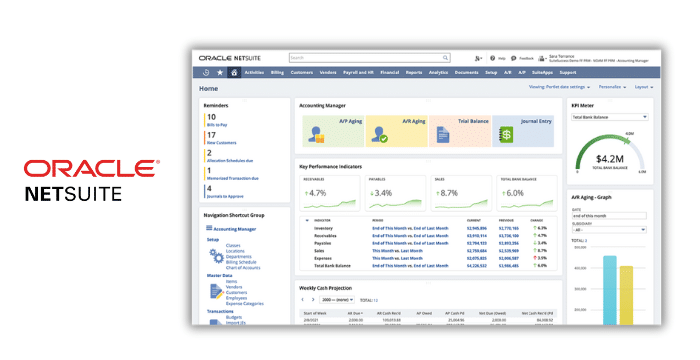Sort by AR Due column header
Screen dimensions: 700x360
coord(355,314)
